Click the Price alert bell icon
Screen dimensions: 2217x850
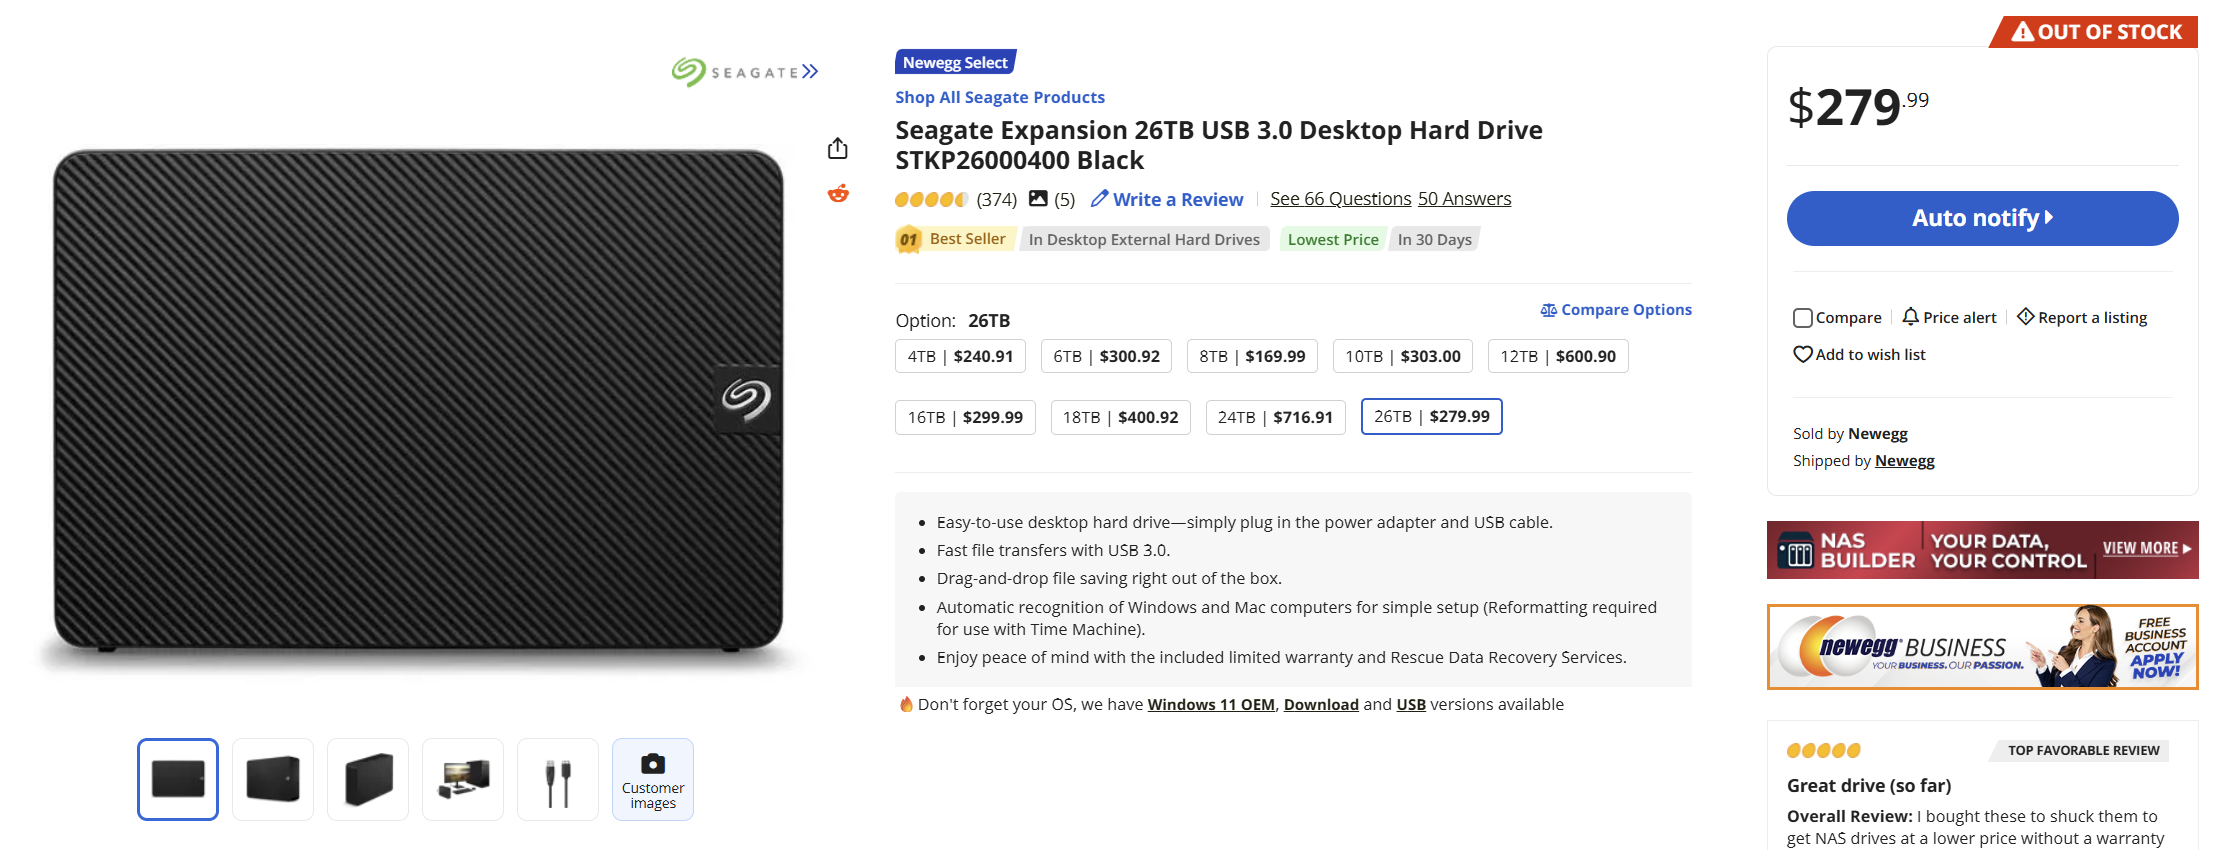point(1910,317)
